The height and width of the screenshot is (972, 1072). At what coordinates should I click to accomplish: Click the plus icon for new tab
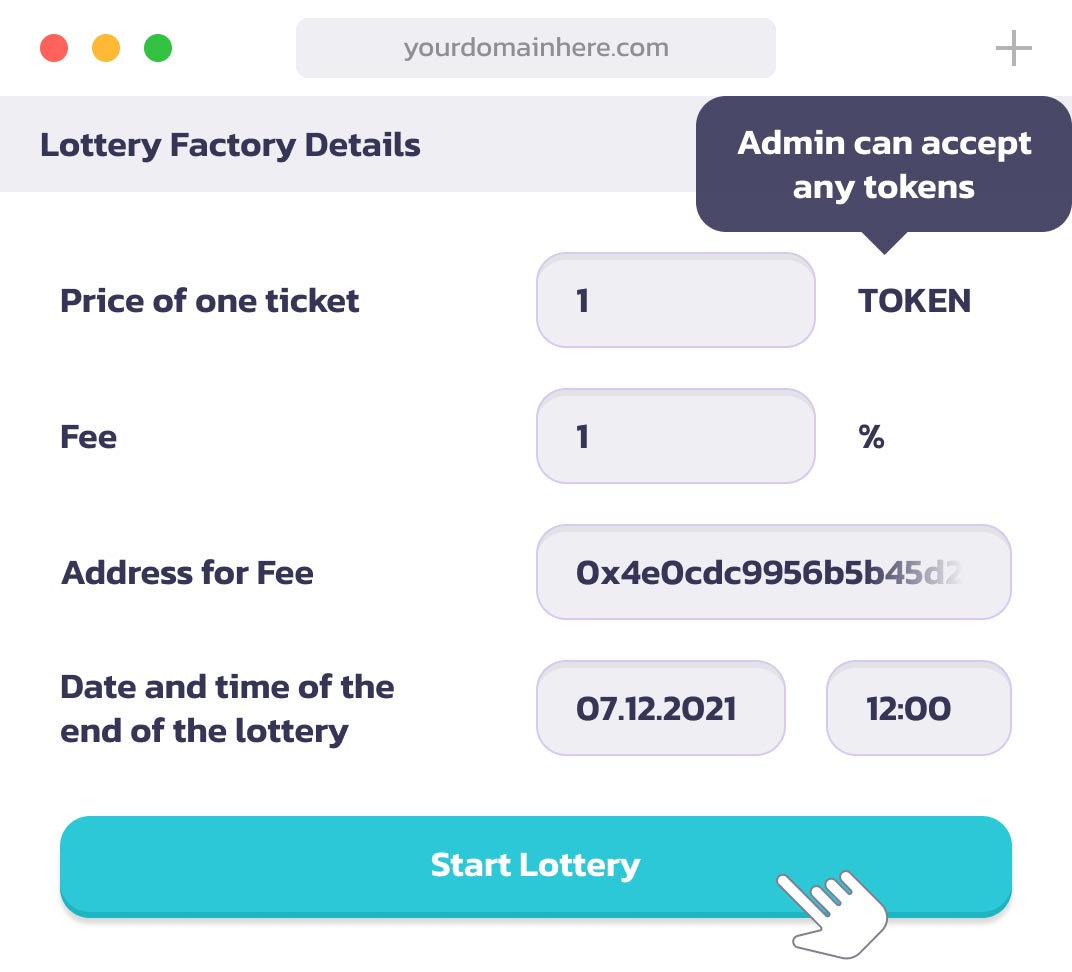pyautogui.click(x=1013, y=48)
